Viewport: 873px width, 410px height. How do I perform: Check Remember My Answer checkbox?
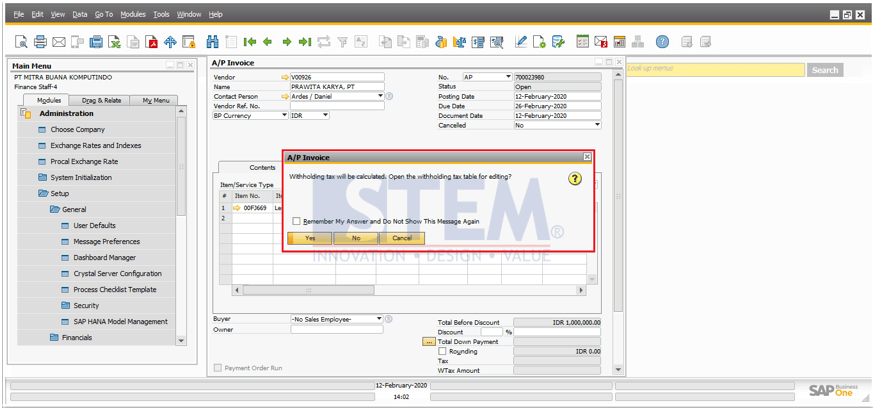[297, 221]
